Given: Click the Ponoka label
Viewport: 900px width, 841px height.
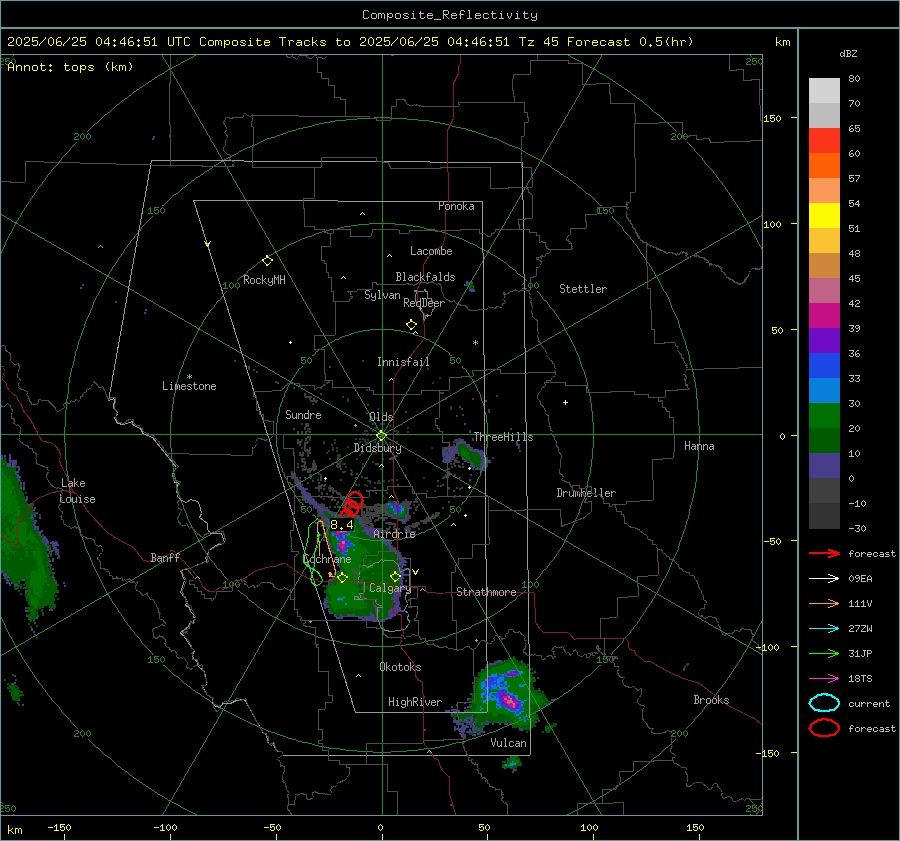Looking at the screenshot, I should (x=456, y=206).
